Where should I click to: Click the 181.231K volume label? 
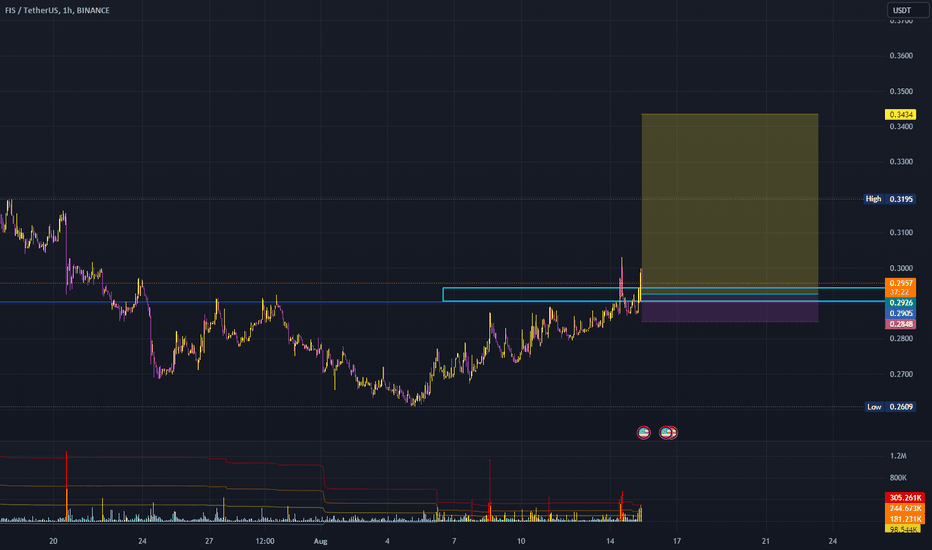click(905, 518)
